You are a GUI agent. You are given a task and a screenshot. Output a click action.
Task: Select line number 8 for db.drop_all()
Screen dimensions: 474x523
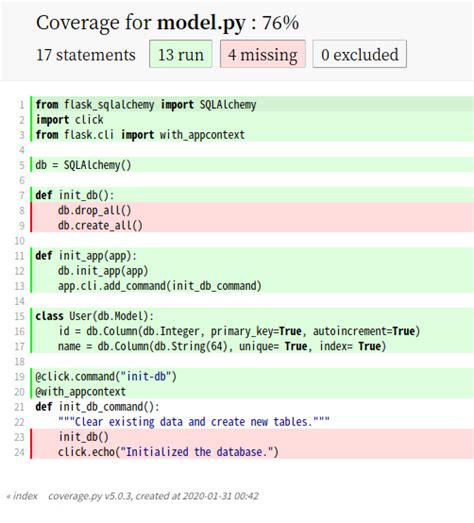click(x=22, y=210)
